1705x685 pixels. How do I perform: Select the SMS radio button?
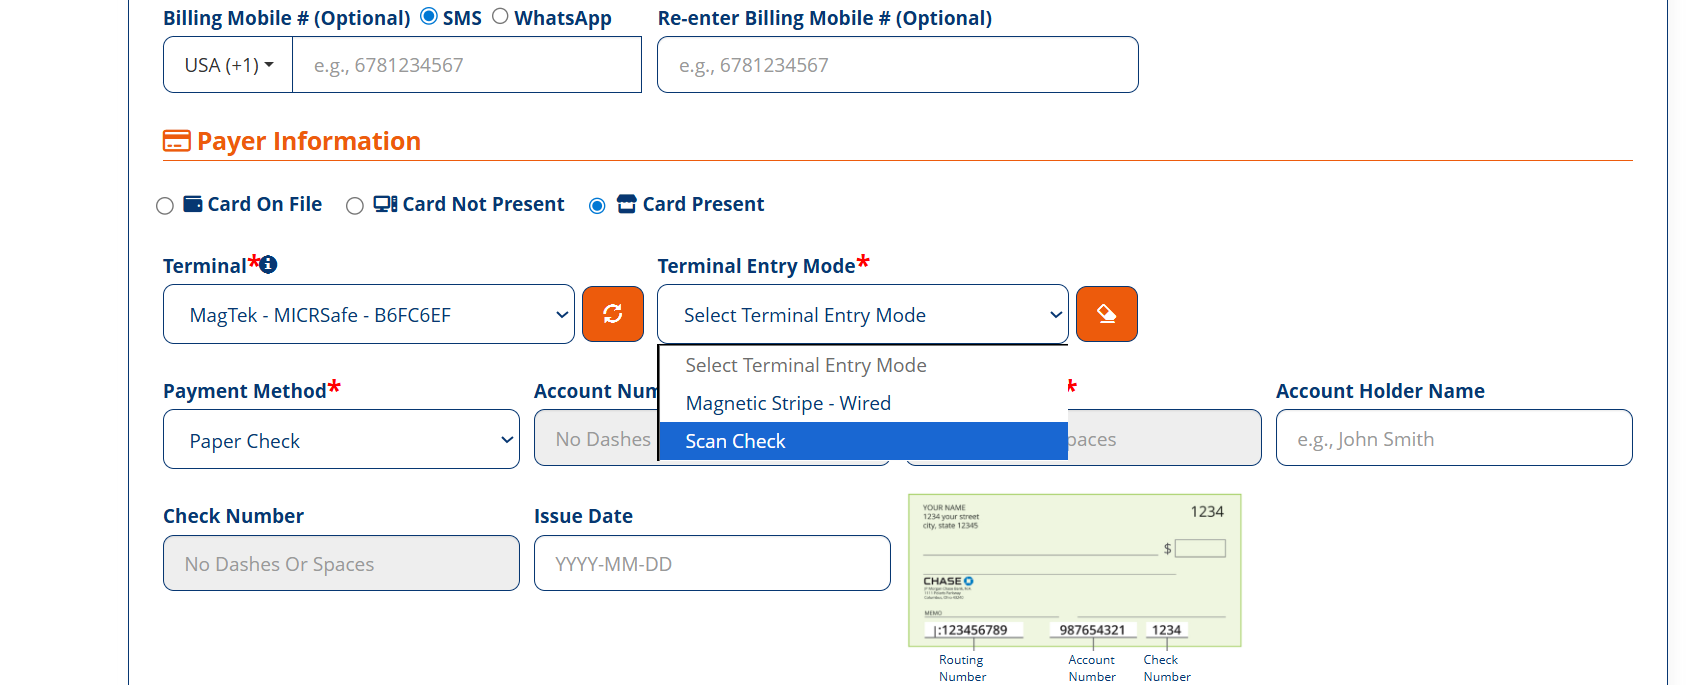429,16
